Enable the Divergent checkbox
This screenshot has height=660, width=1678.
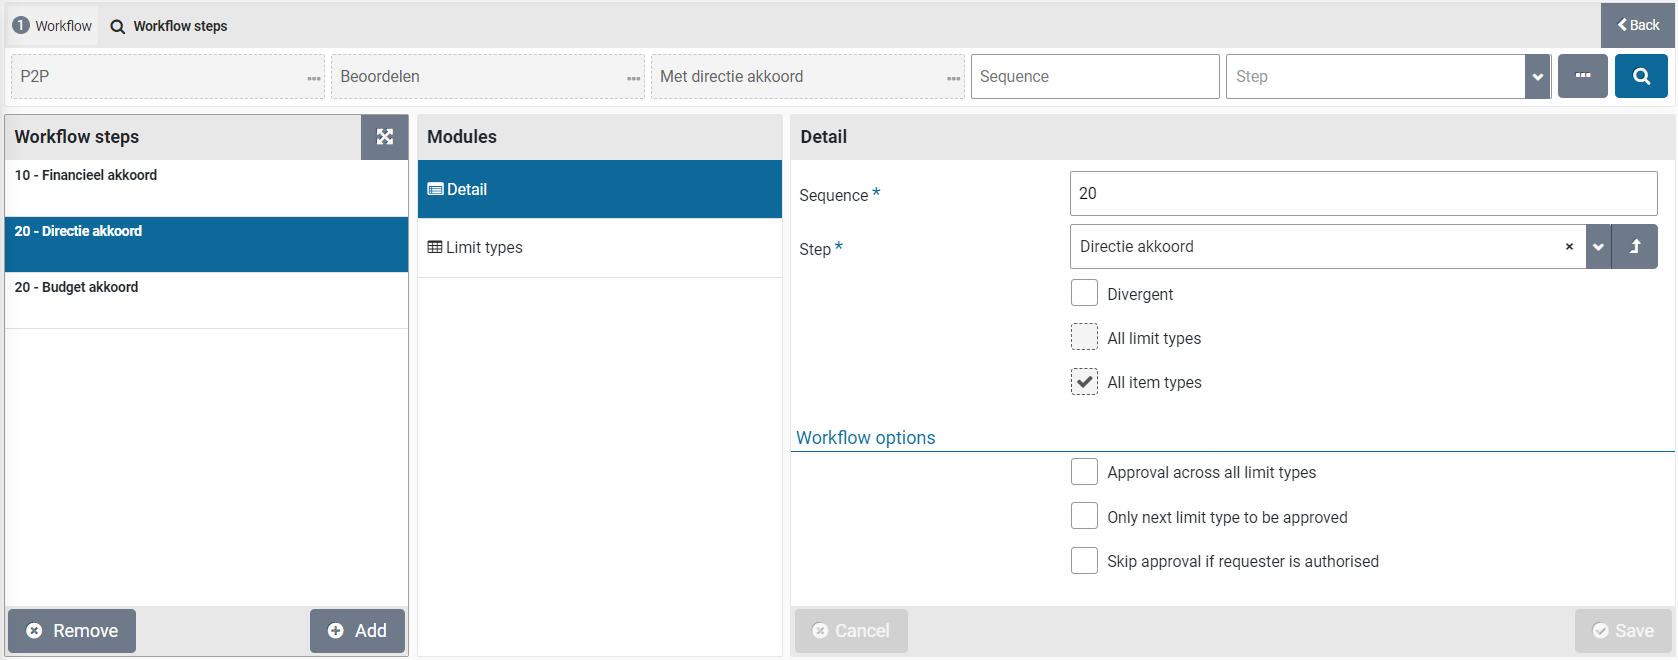point(1084,293)
